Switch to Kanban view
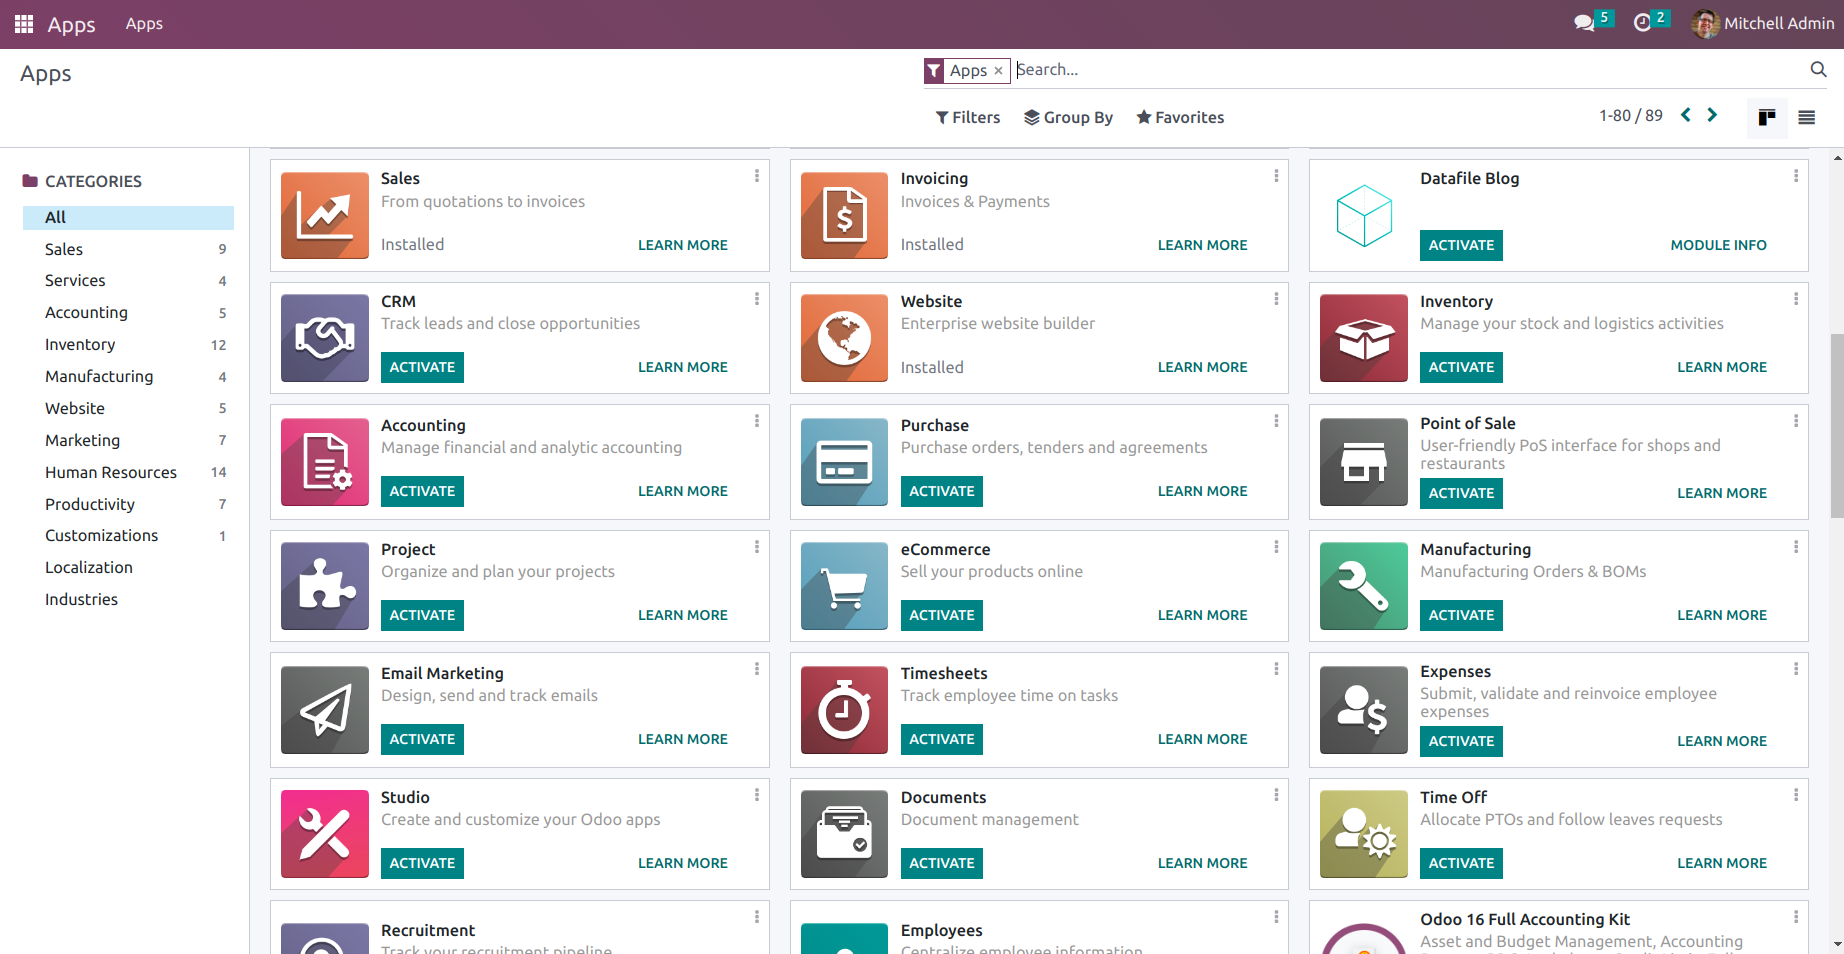Screen dimensions: 1844x954 pyautogui.click(x=1767, y=117)
